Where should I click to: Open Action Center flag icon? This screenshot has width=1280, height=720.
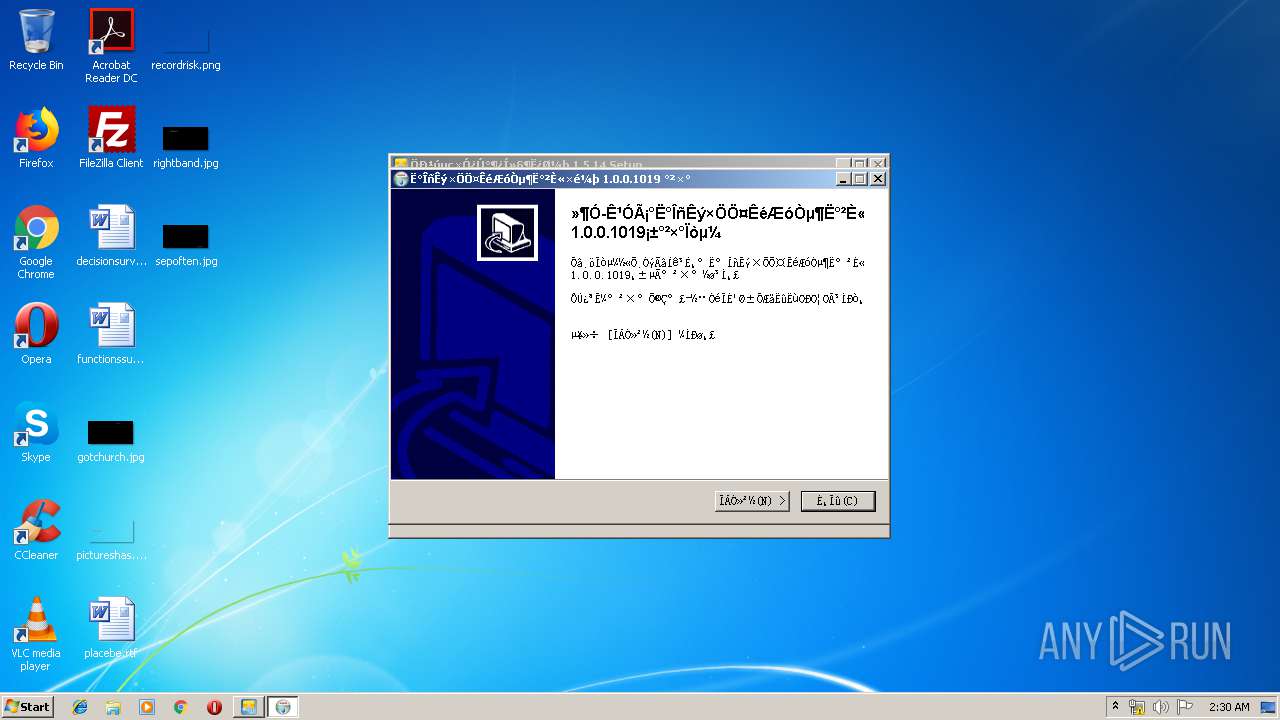[1185, 707]
